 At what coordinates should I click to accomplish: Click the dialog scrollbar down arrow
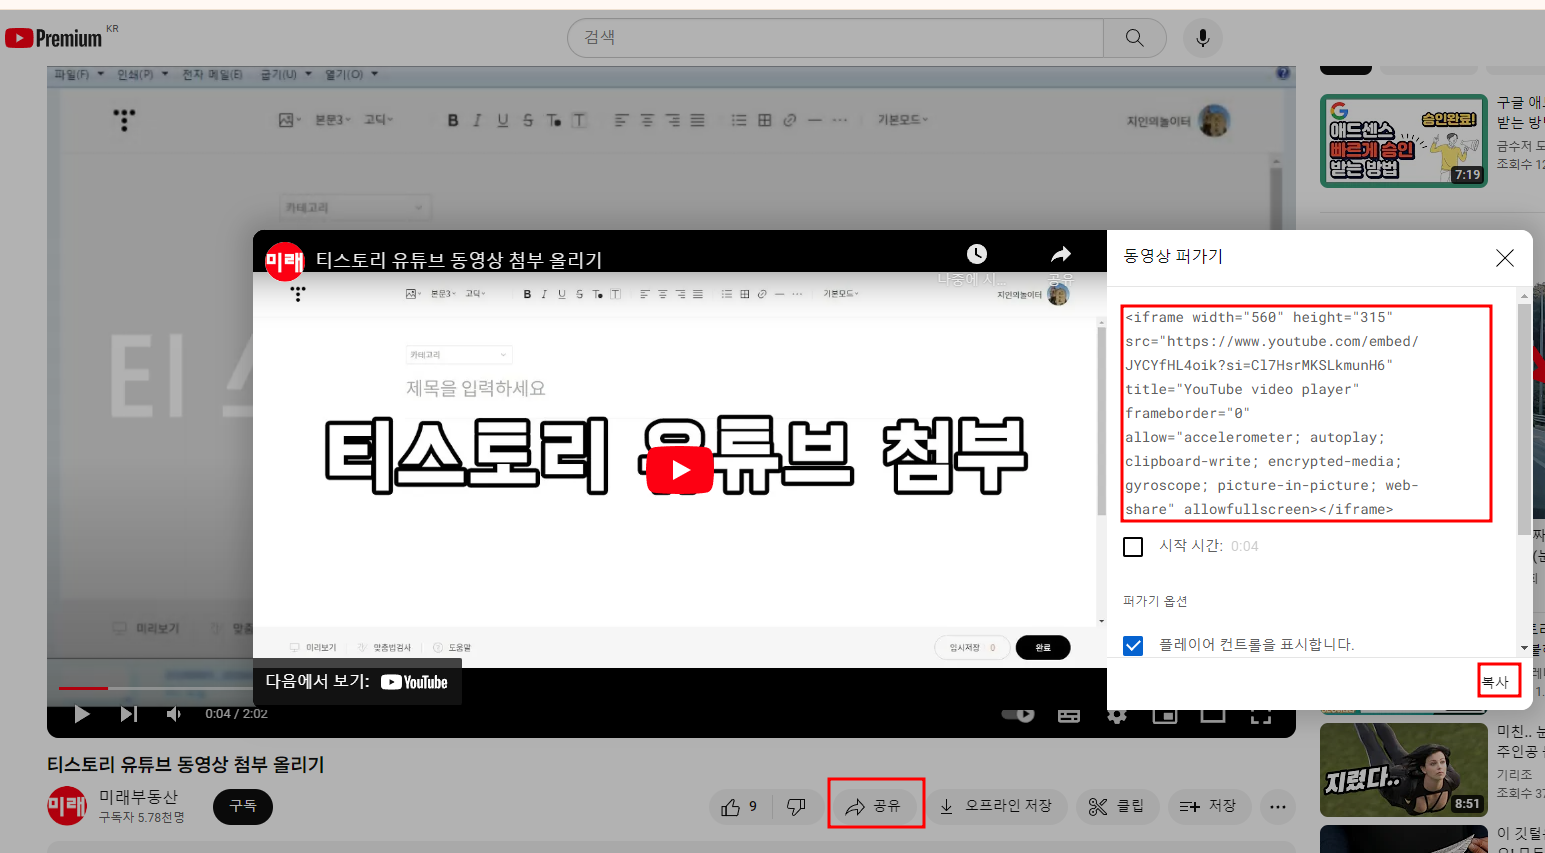[1524, 648]
